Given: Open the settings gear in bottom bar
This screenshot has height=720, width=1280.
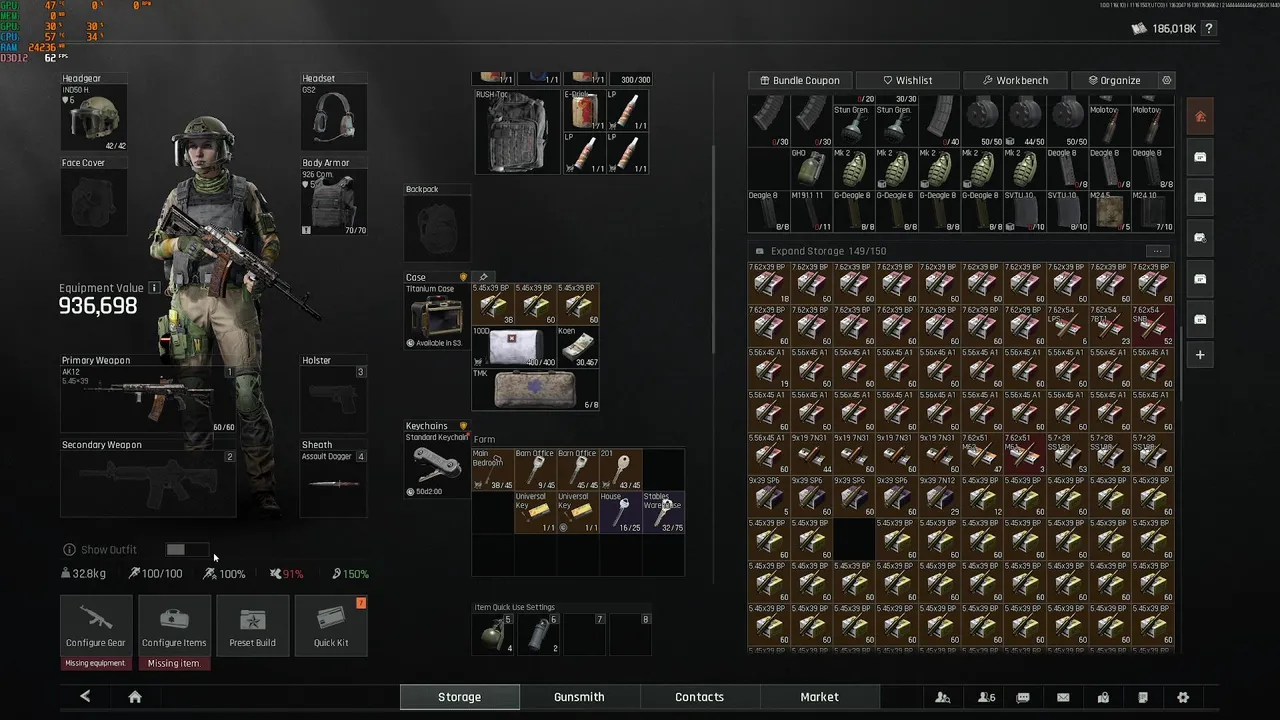Looking at the screenshot, I should click(1183, 697).
